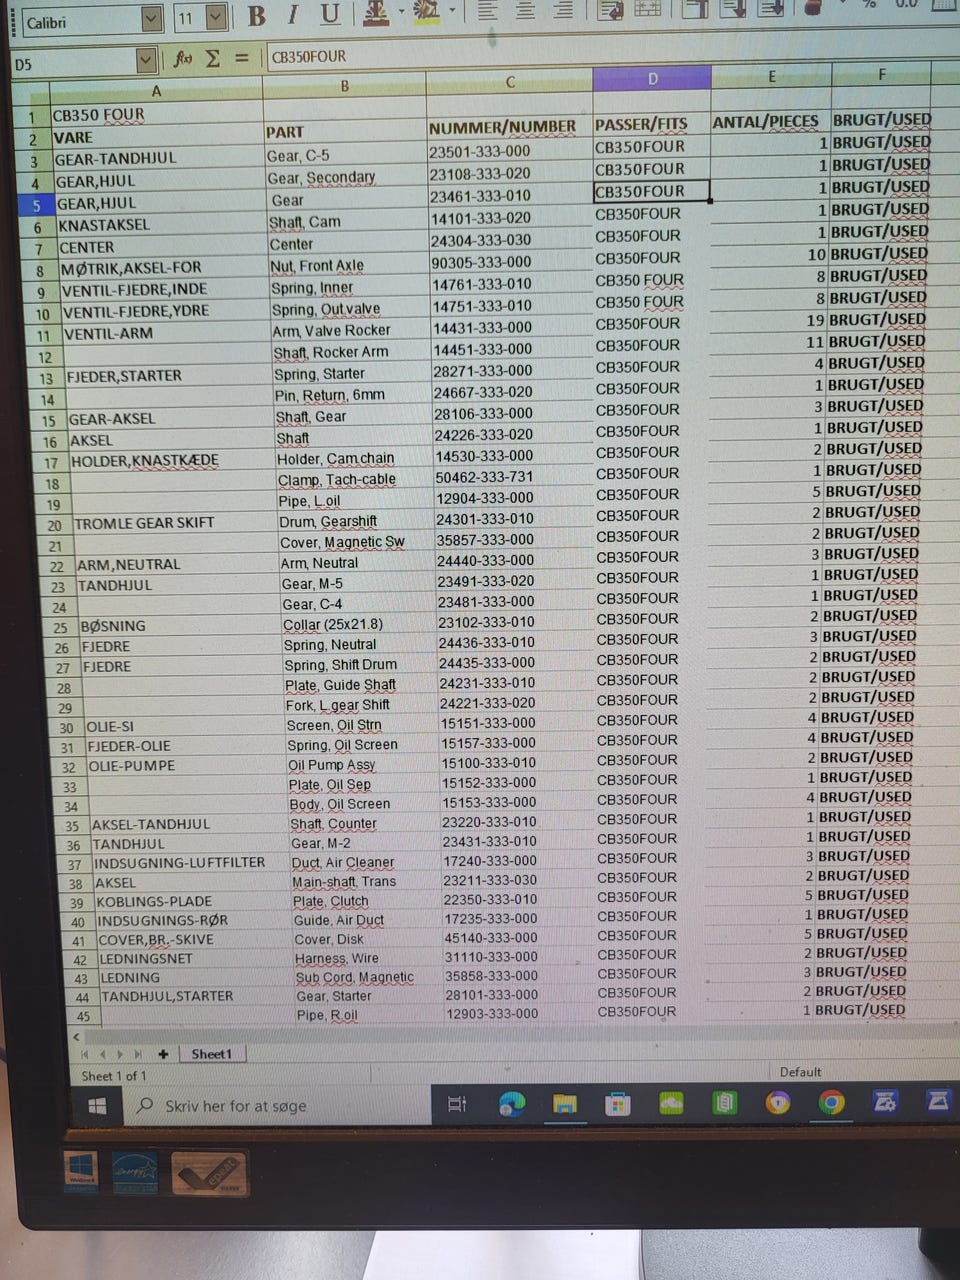Toggle bold formatting
Image resolution: width=960 pixels, height=1280 pixels.
point(256,15)
